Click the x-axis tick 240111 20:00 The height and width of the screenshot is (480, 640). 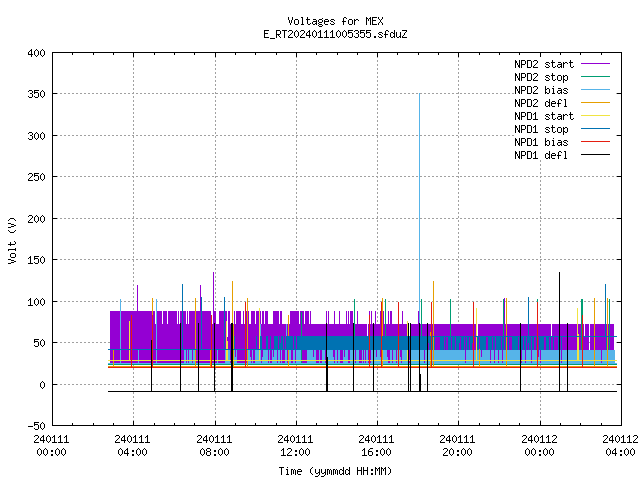pyautogui.click(x=457, y=446)
